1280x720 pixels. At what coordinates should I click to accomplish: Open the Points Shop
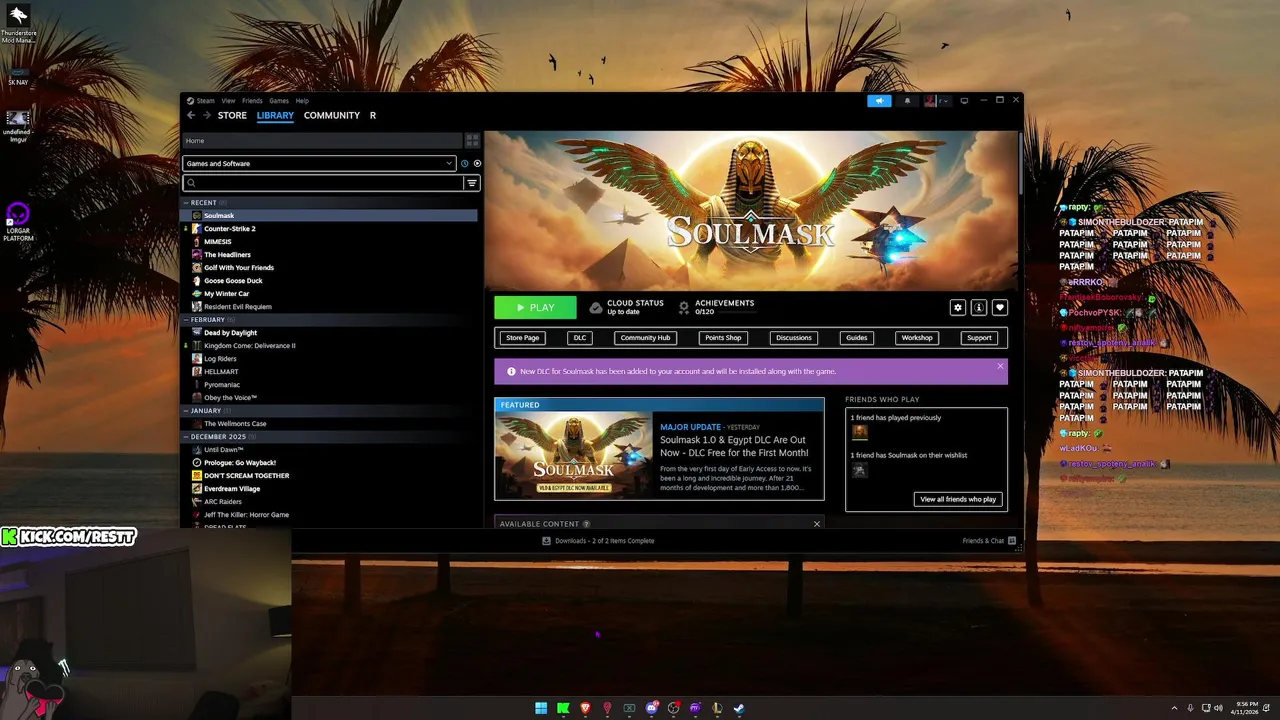click(x=723, y=338)
